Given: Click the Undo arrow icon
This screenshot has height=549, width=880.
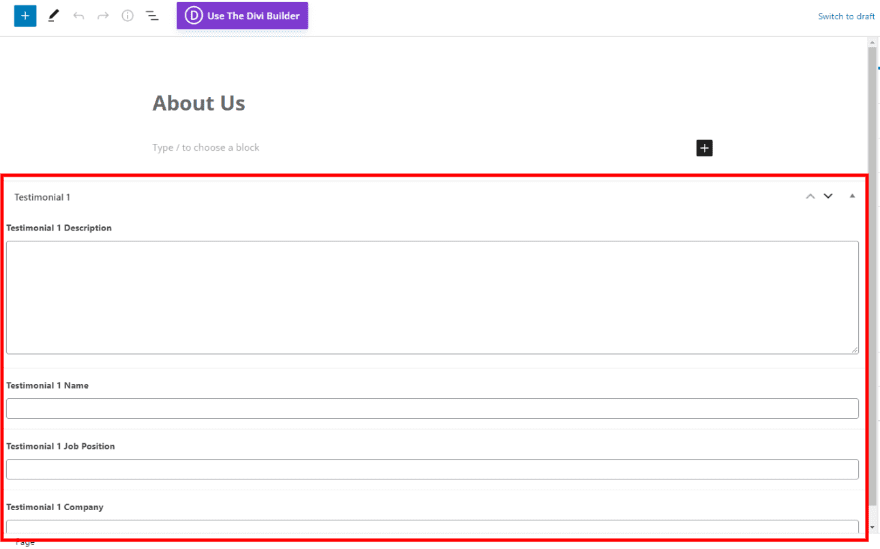Looking at the screenshot, I should click(x=79, y=16).
